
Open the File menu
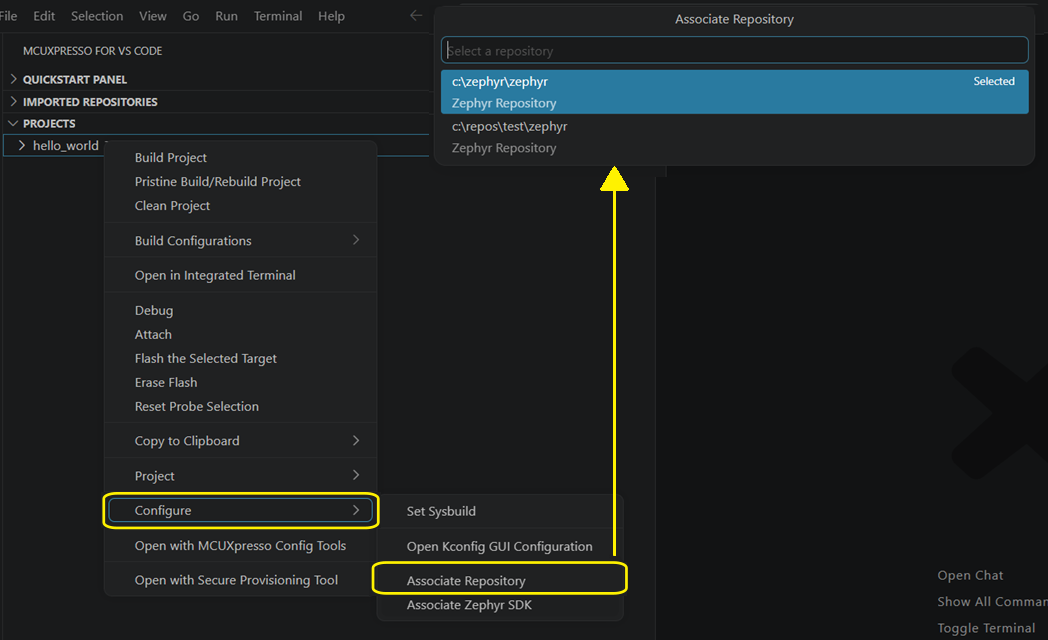click(x=8, y=16)
